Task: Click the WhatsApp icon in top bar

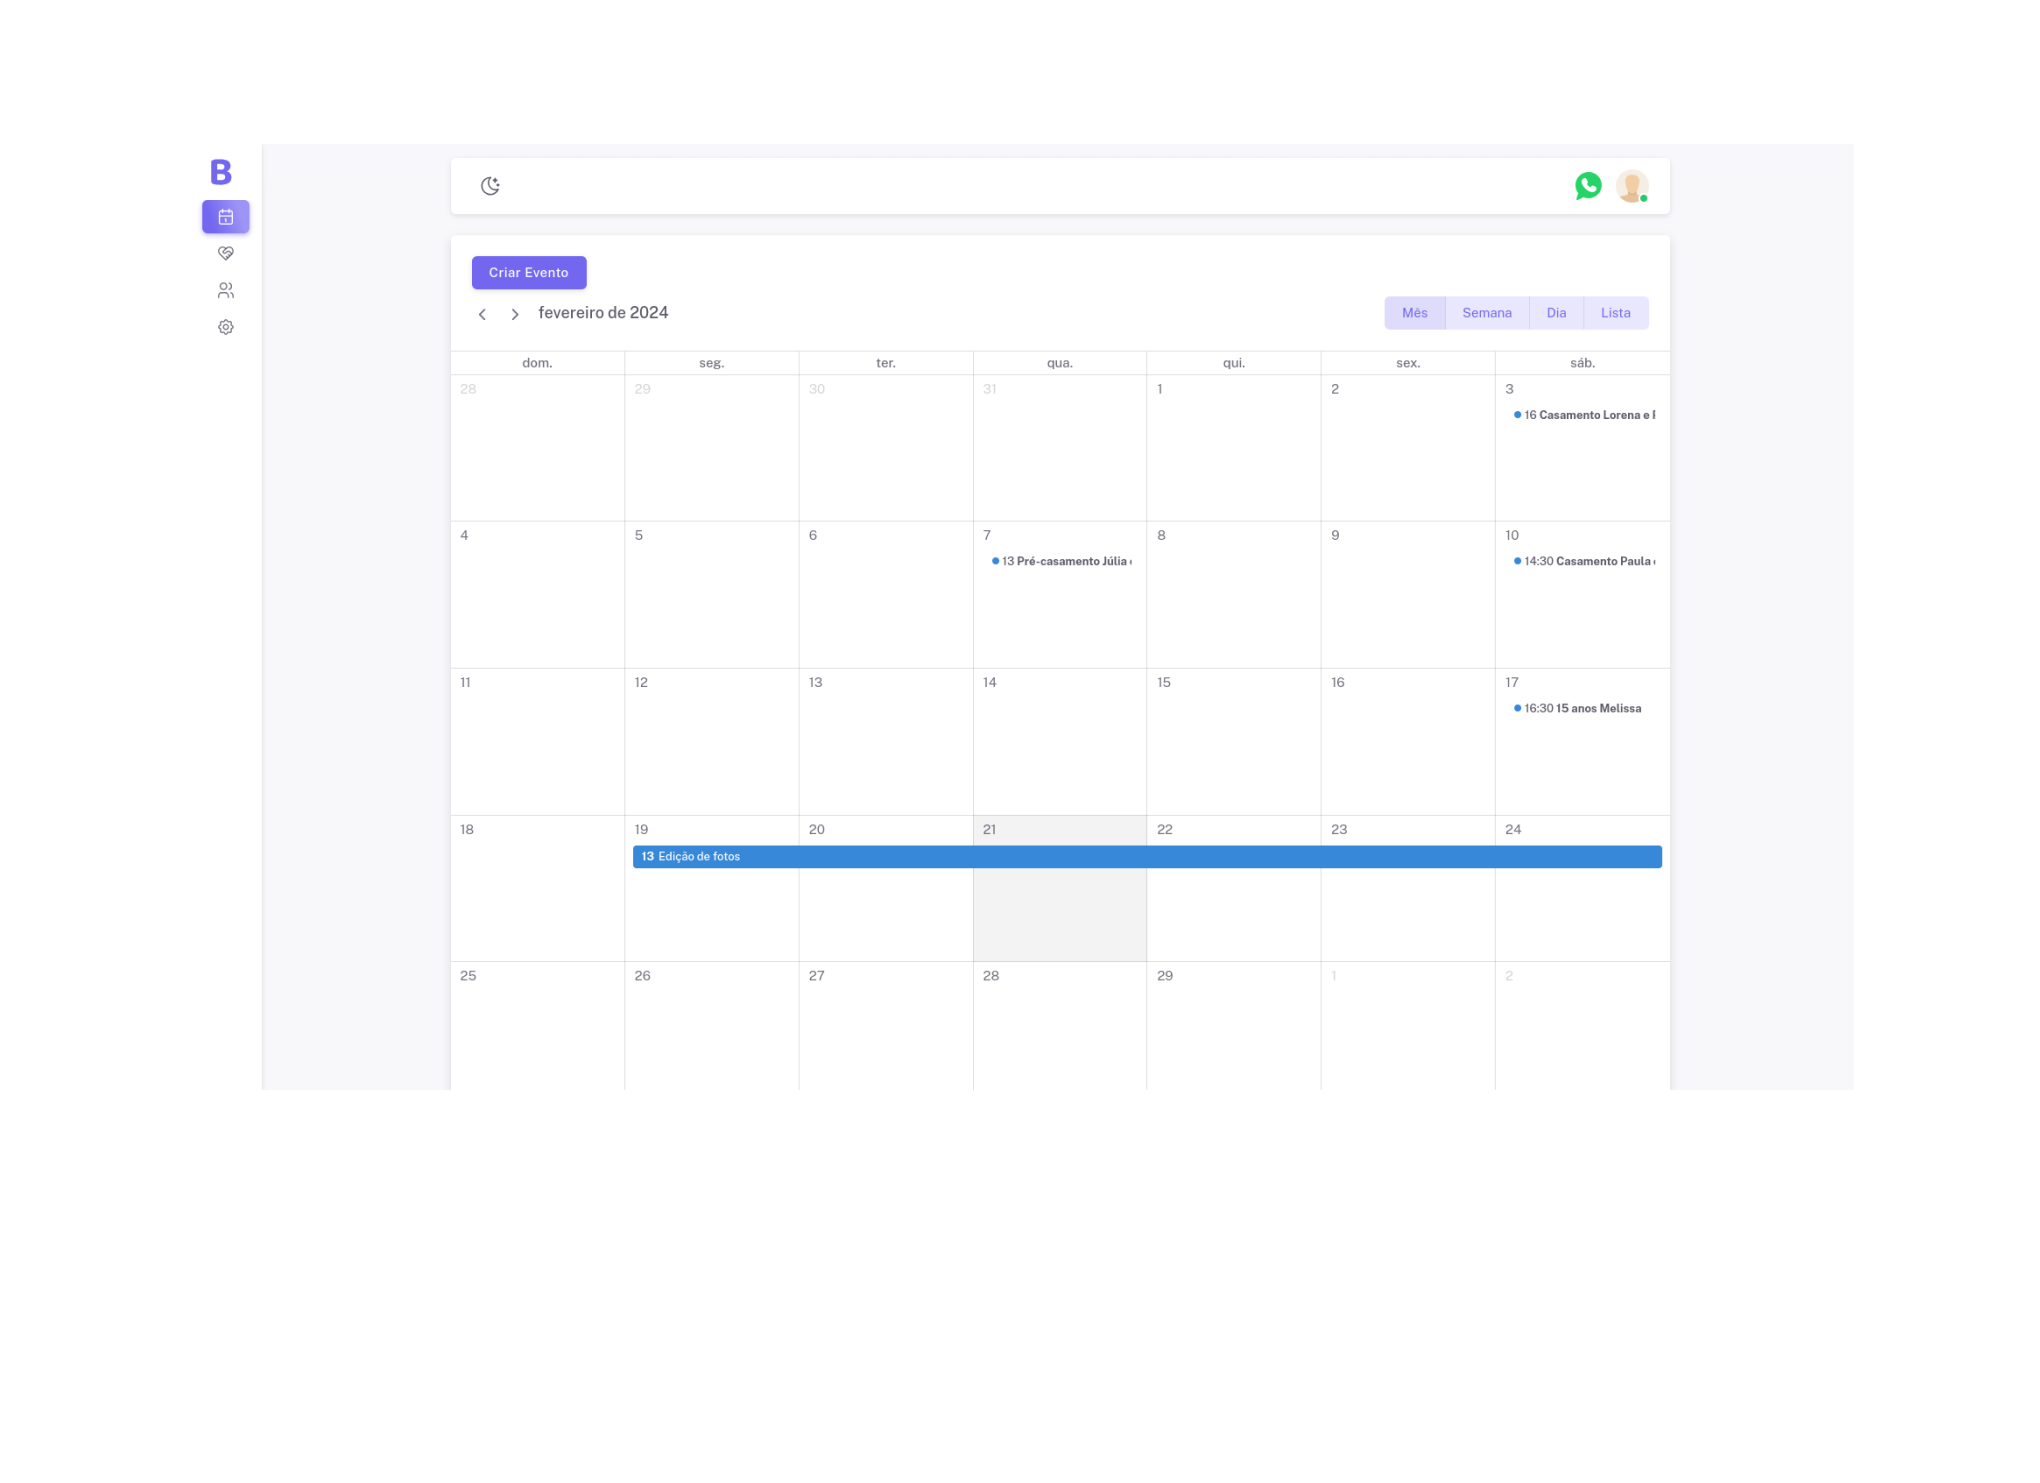Action: (x=1589, y=187)
